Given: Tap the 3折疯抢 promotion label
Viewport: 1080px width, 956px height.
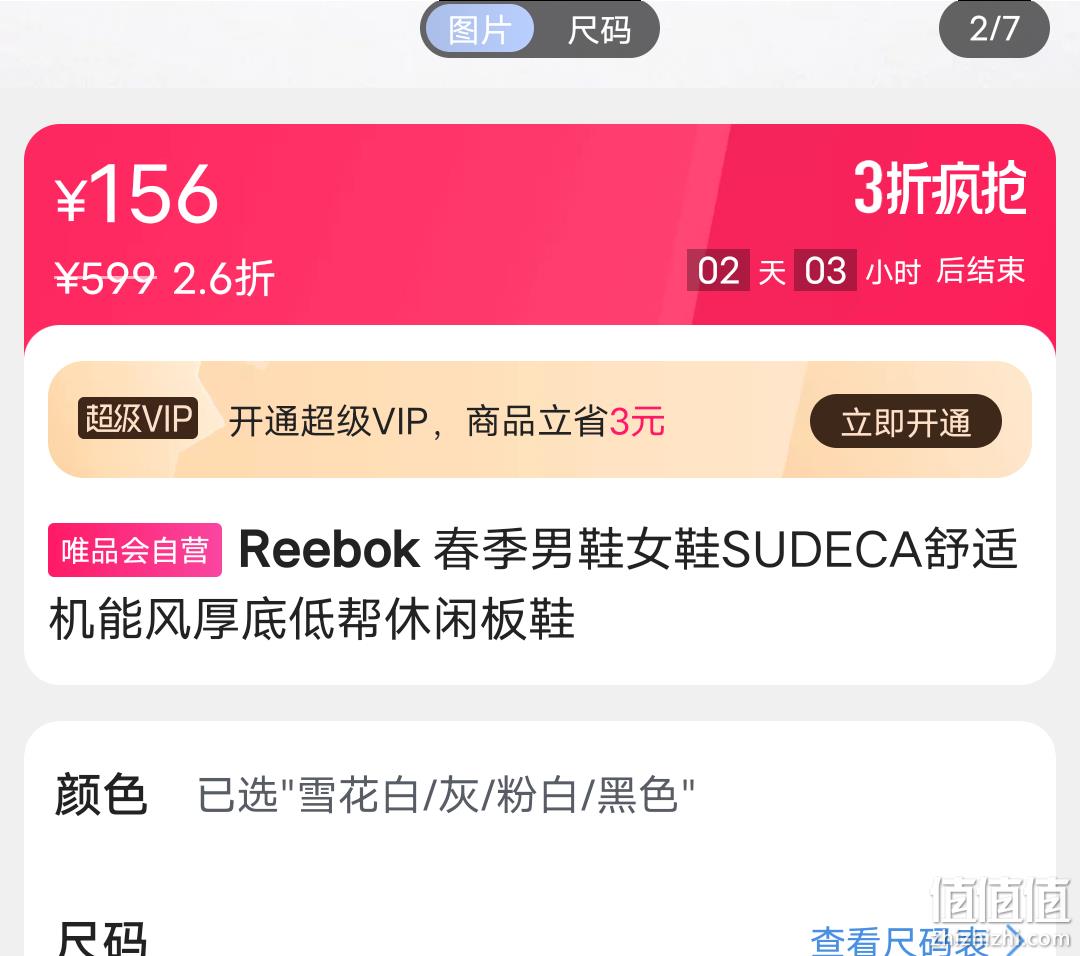Looking at the screenshot, I should (940, 188).
